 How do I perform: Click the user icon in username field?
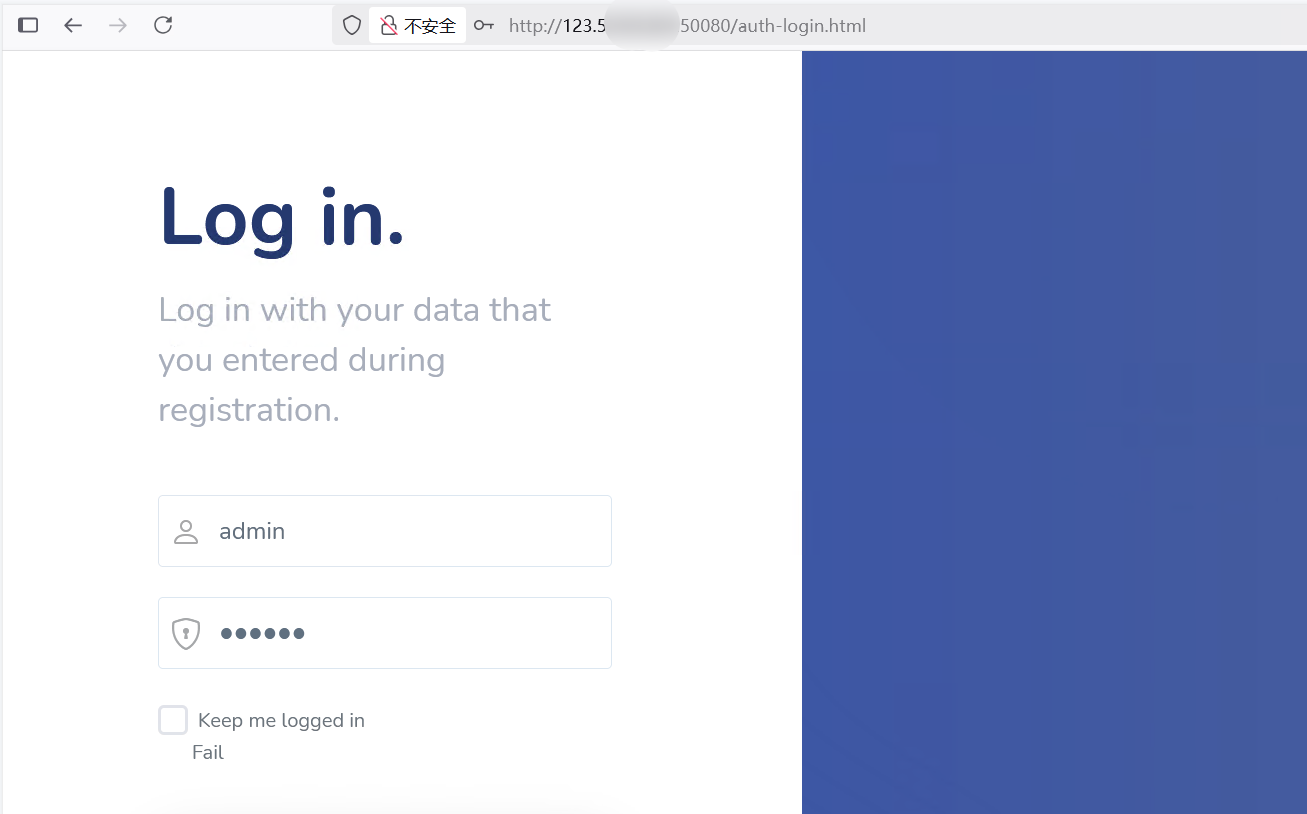coord(186,532)
